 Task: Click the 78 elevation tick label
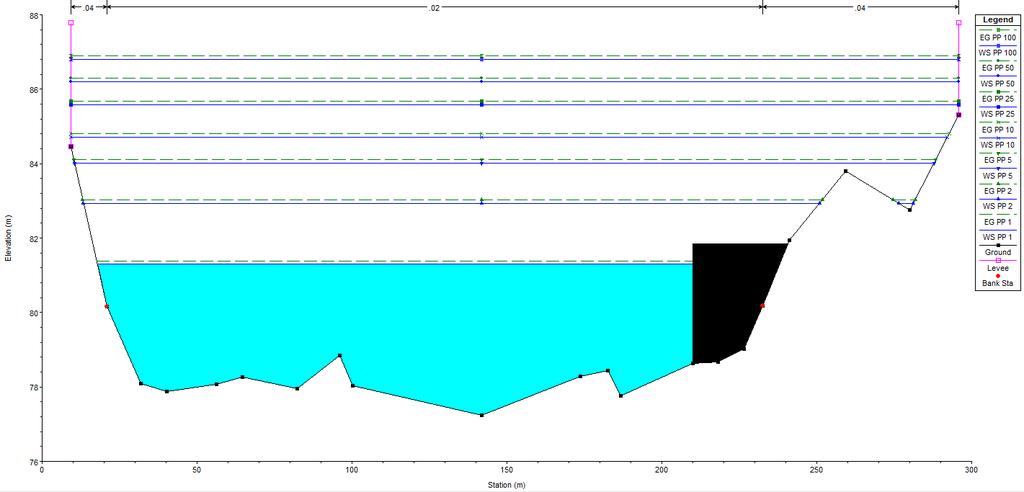tap(35, 387)
